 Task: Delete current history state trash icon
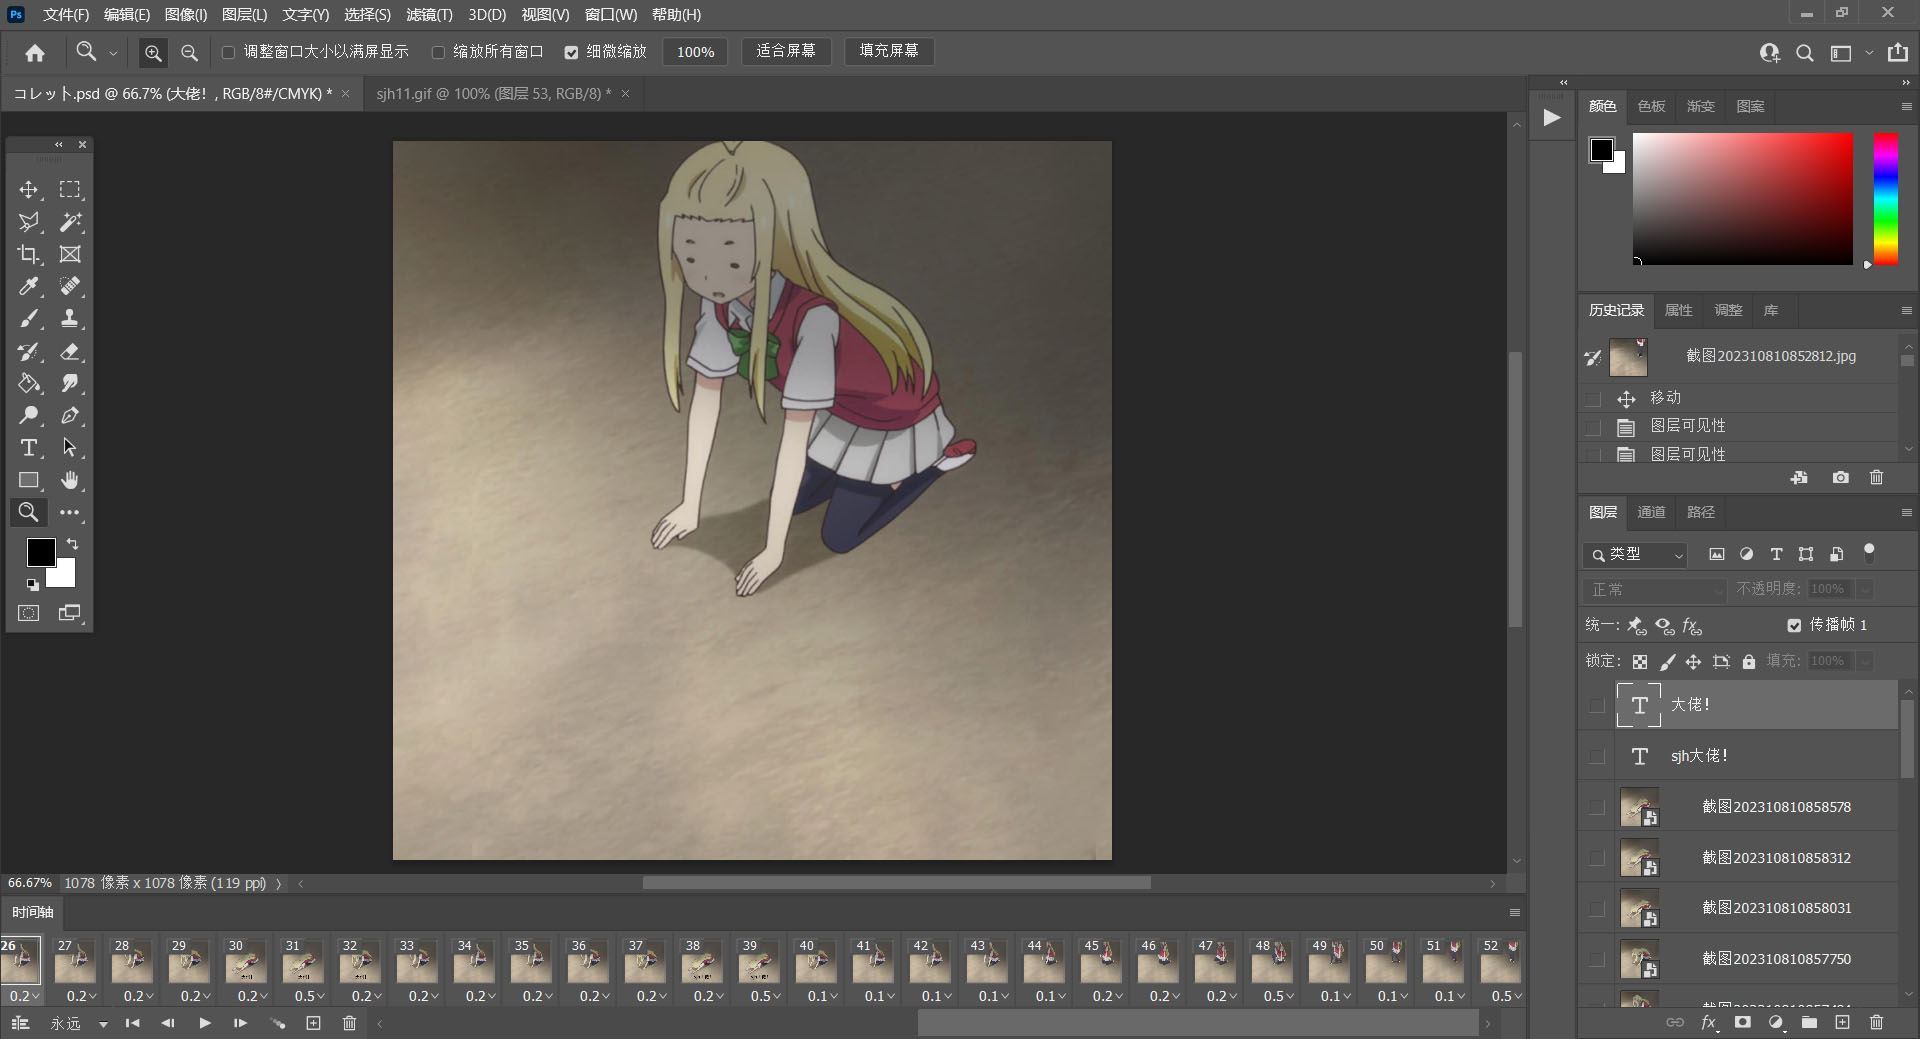coord(1876,478)
